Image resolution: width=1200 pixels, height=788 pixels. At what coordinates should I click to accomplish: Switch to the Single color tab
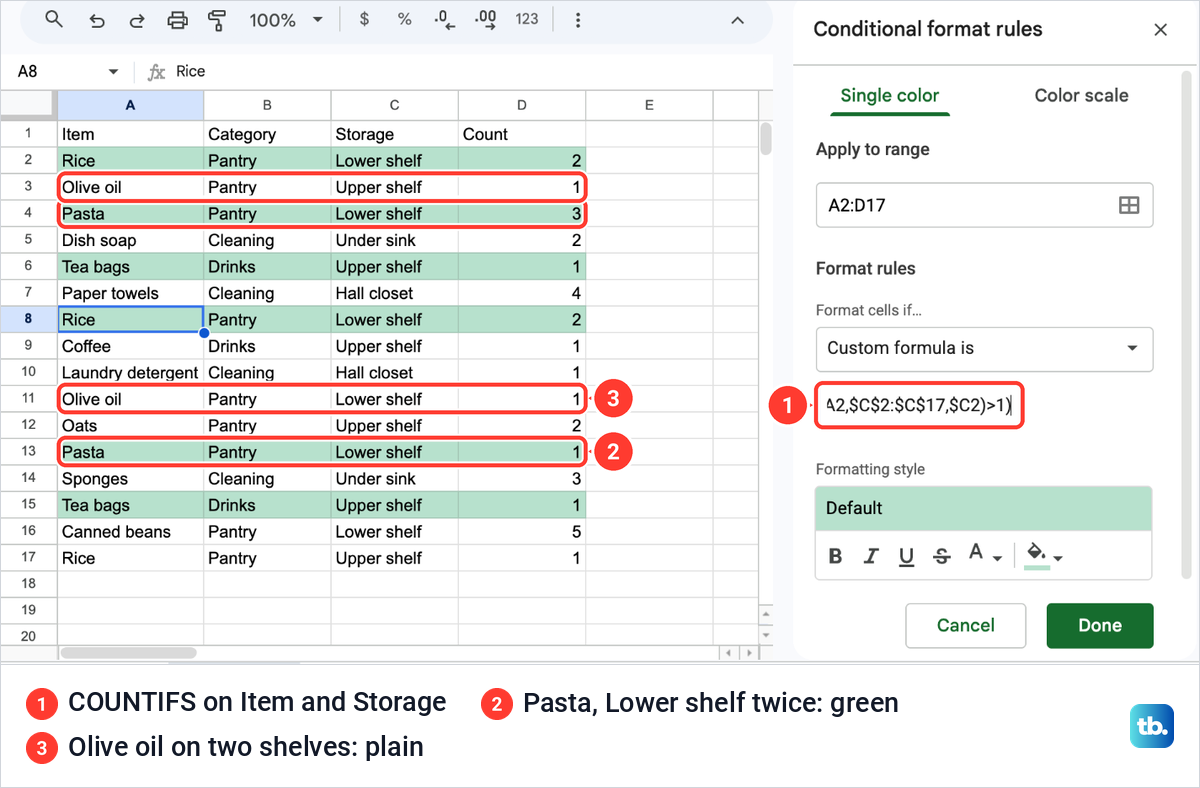pos(889,96)
